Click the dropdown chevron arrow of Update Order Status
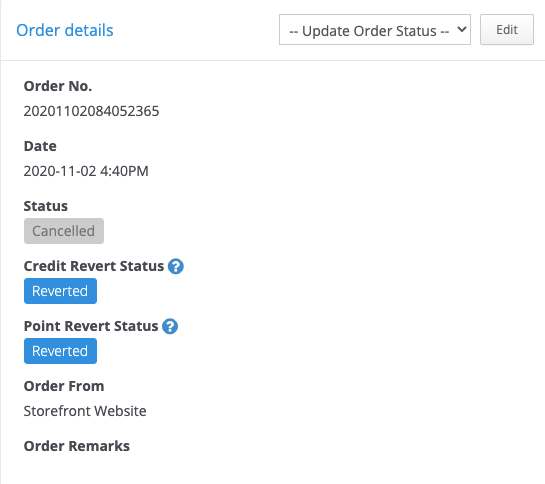 pos(462,30)
